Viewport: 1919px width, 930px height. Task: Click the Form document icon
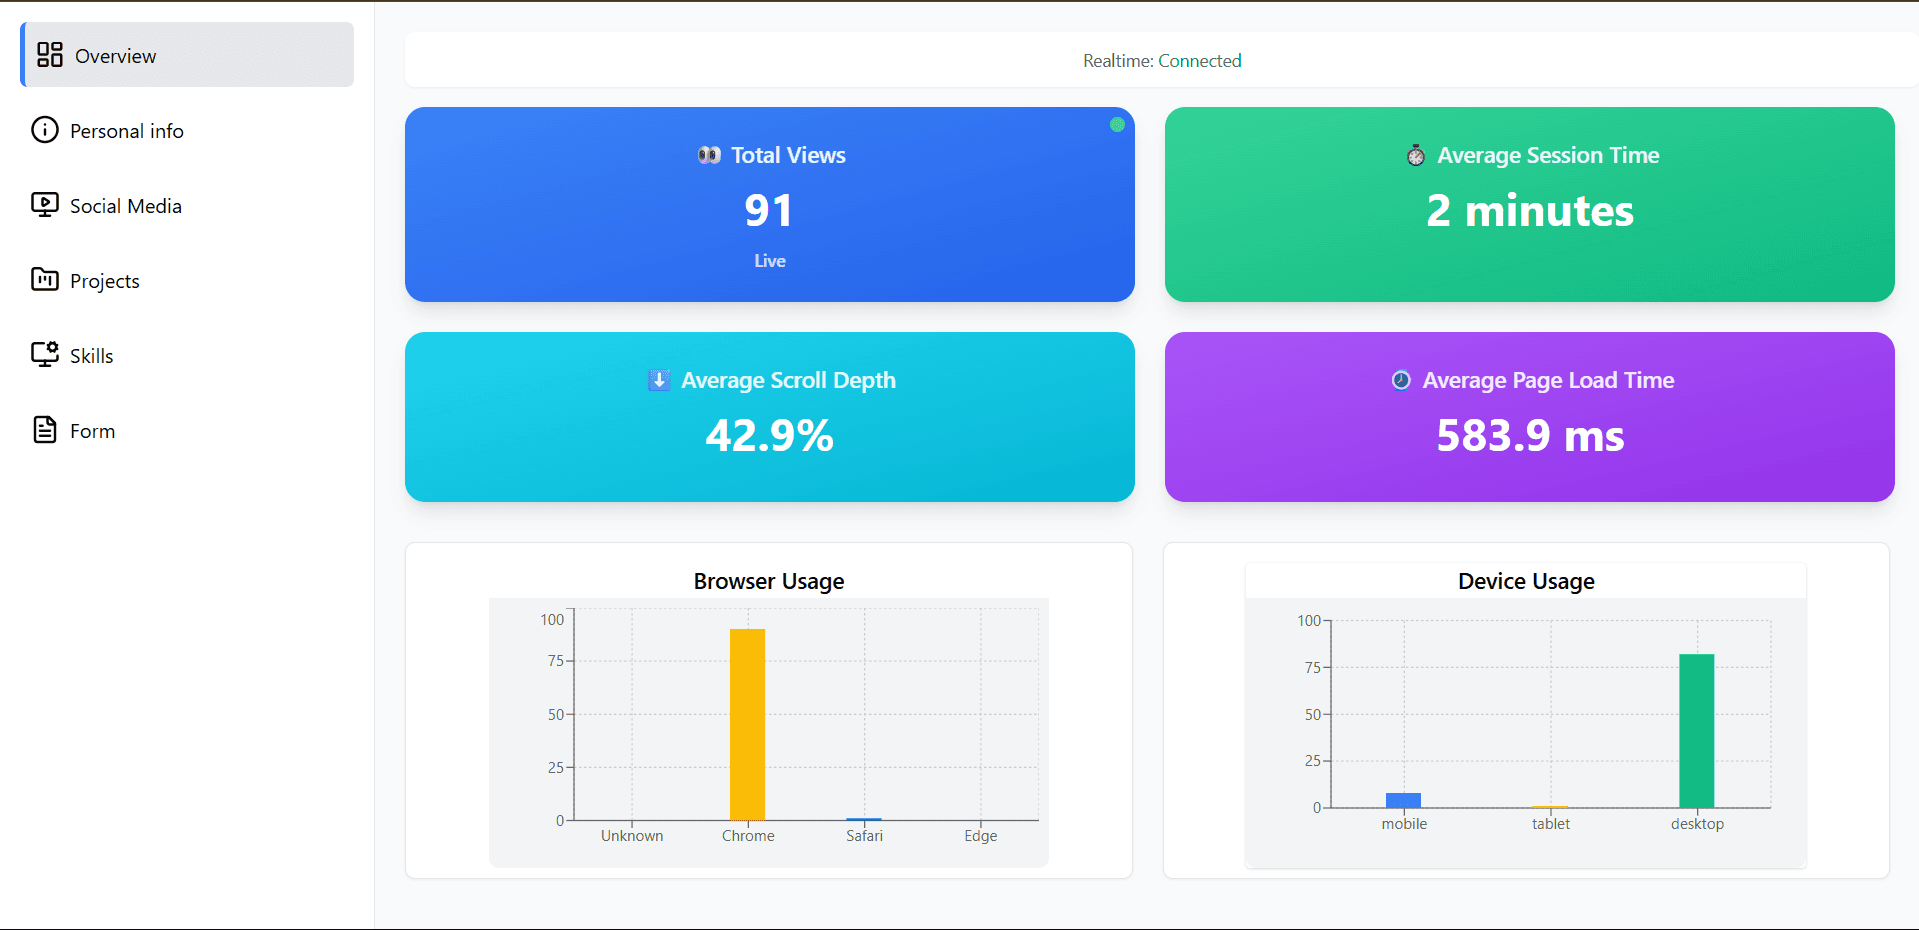[x=44, y=429]
